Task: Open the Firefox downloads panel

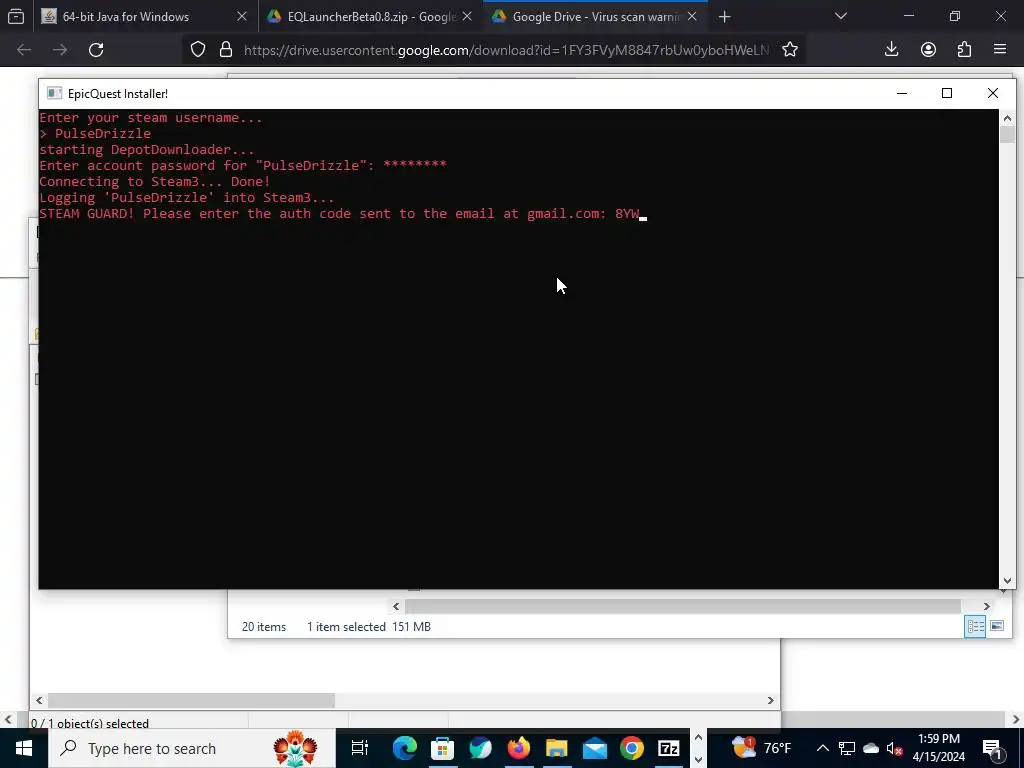Action: (x=891, y=50)
